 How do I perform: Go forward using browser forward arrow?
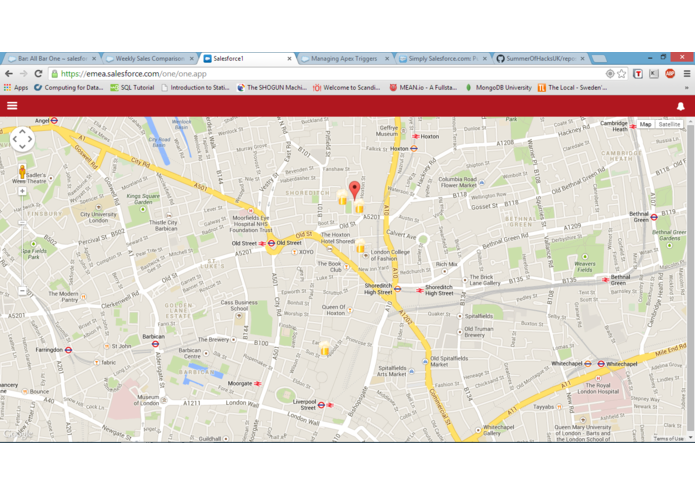pos(23,74)
